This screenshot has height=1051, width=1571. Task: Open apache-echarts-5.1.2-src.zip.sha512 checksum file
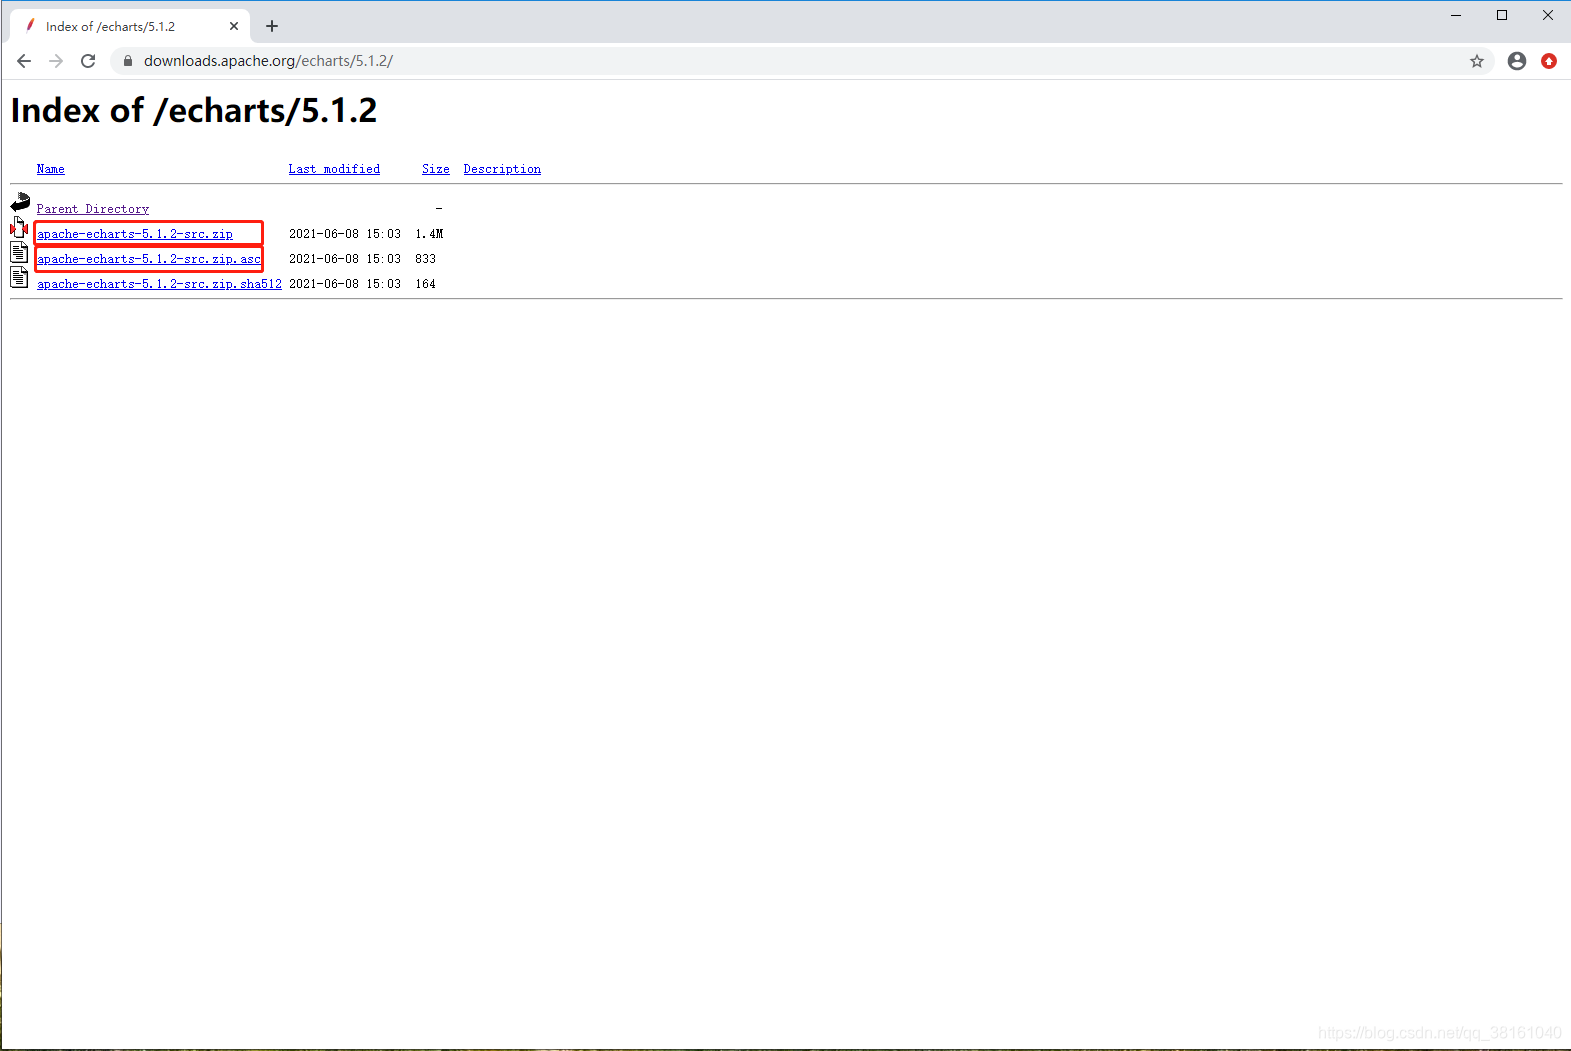click(x=160, y=284)
